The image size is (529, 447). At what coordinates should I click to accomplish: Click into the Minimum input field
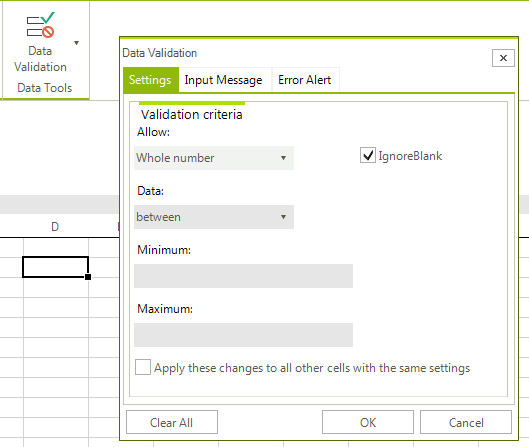pyautogui.click(x=243, y=276)
